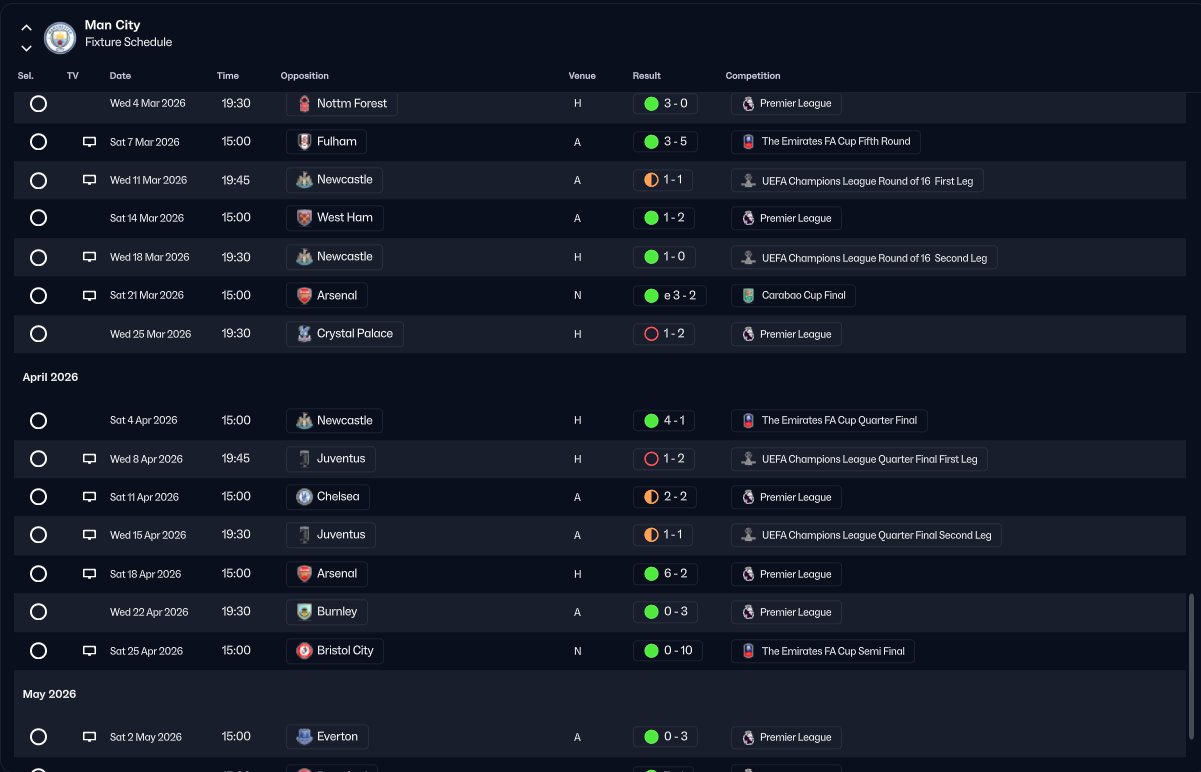Click the down chevron next to the Man City badge
Viewport: 1201px width, 772px height.
(x=26, y=47)
